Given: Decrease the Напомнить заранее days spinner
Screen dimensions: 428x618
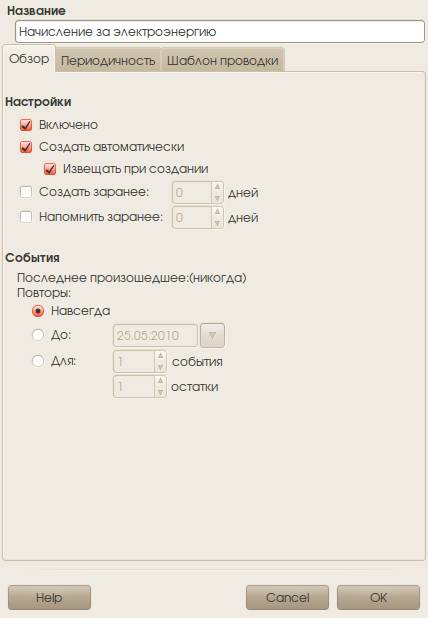Looking at the screenshot, I should pos(217,223).
